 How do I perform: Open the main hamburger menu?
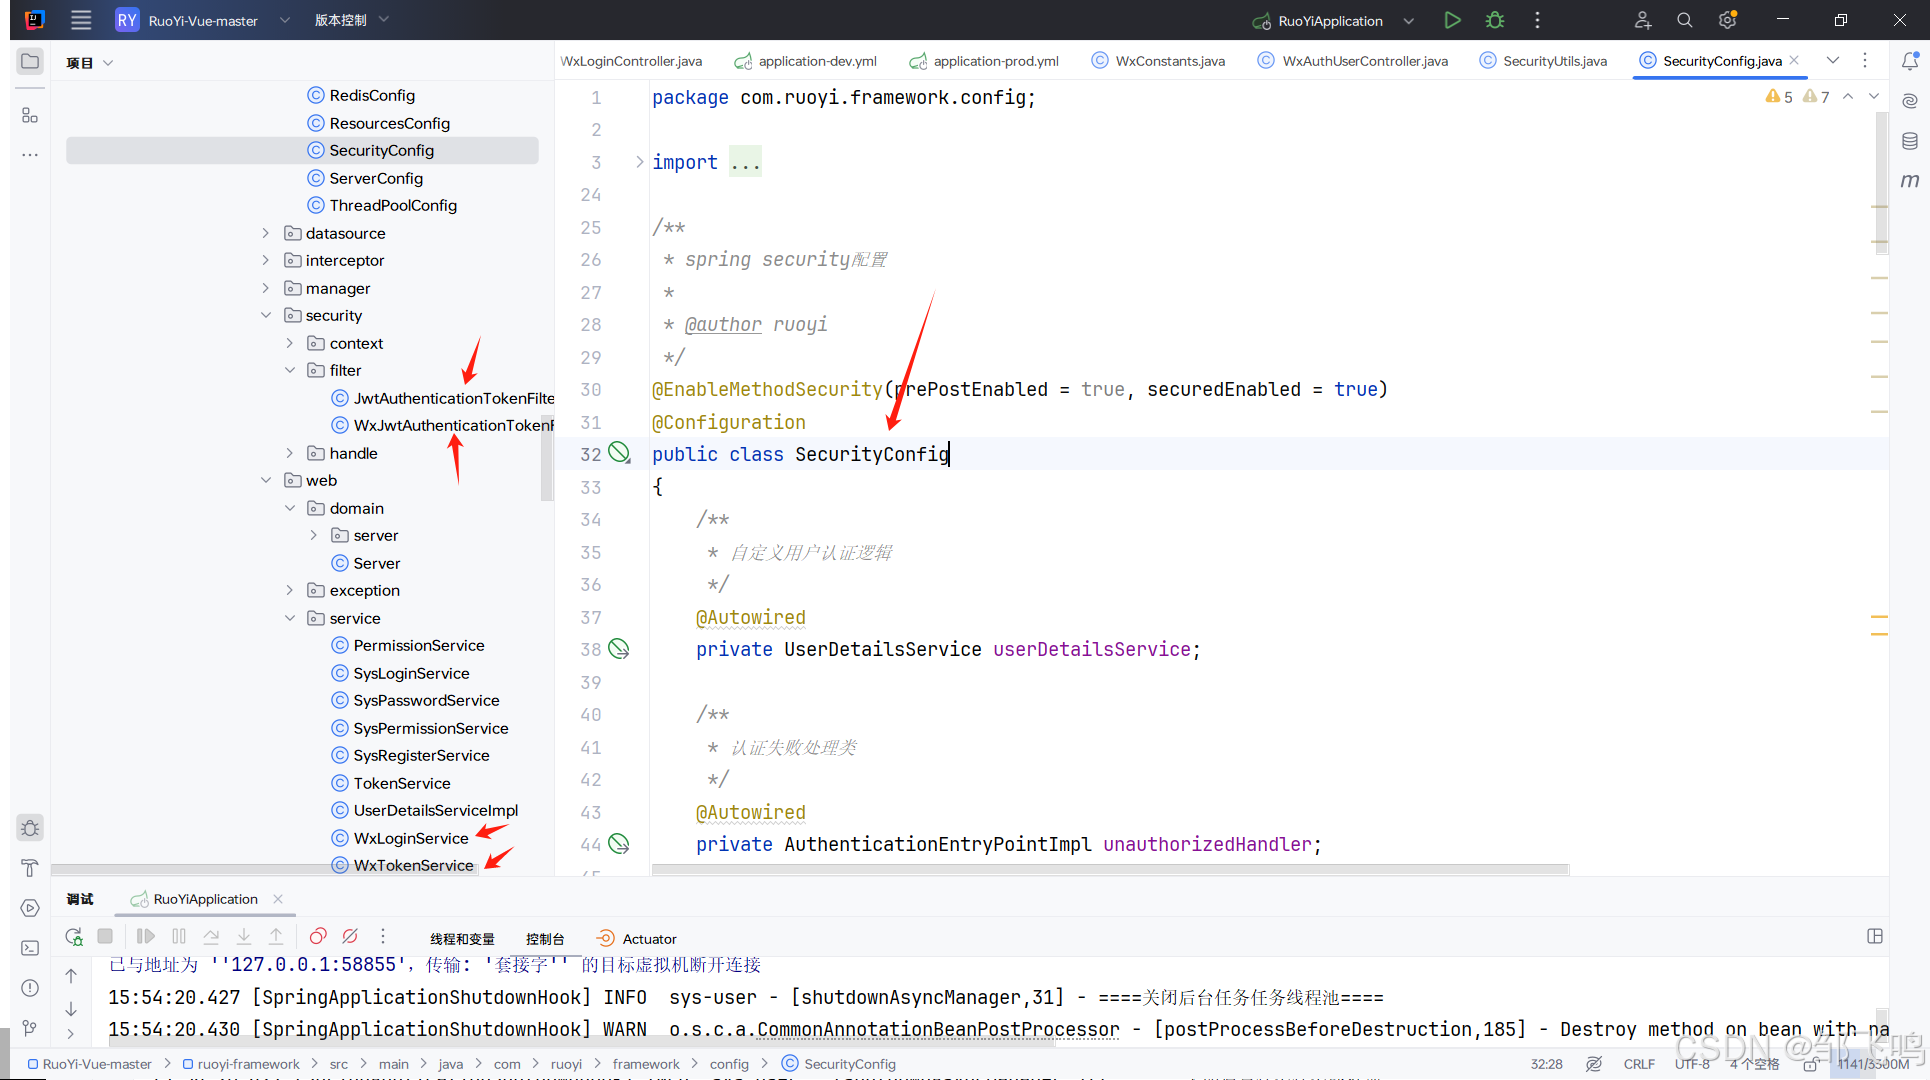(81, 20)
